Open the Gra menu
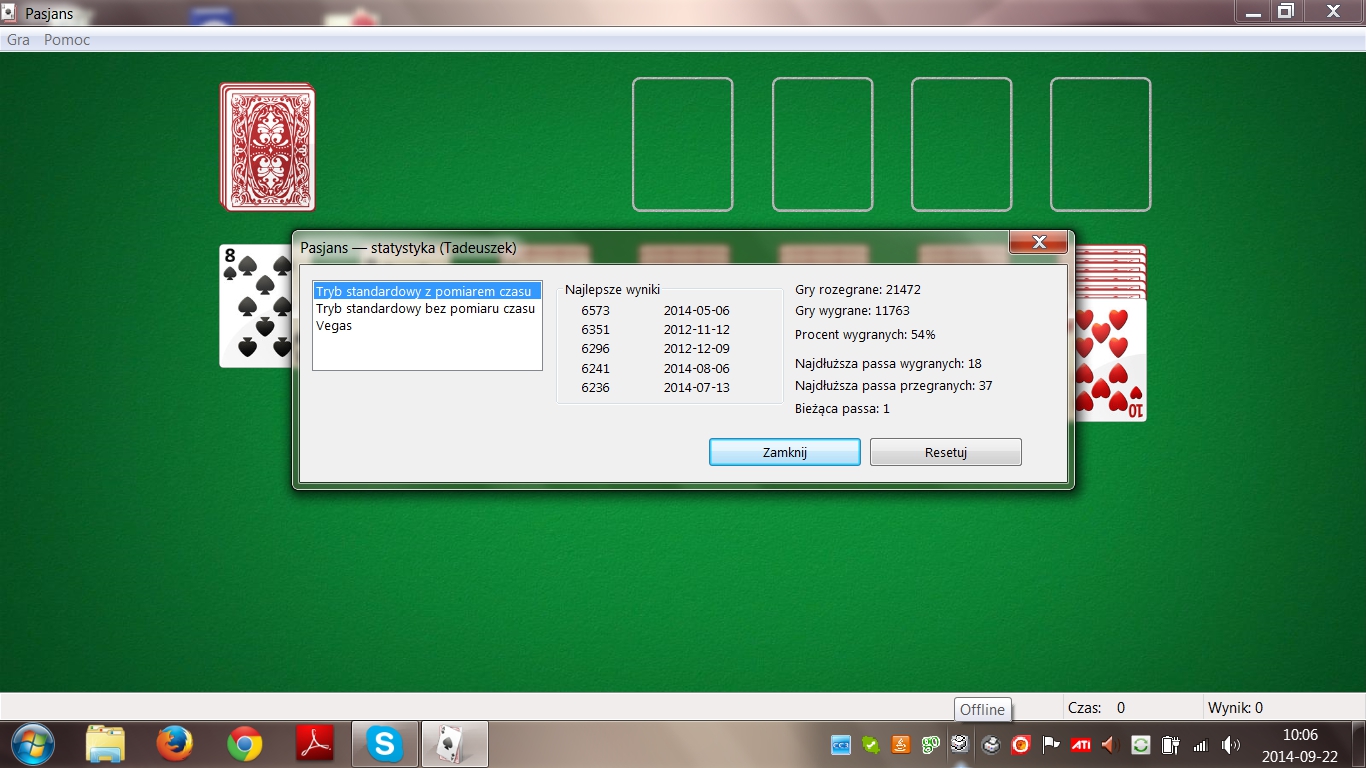Screen dimensions: 1366x768 (18, 40)
